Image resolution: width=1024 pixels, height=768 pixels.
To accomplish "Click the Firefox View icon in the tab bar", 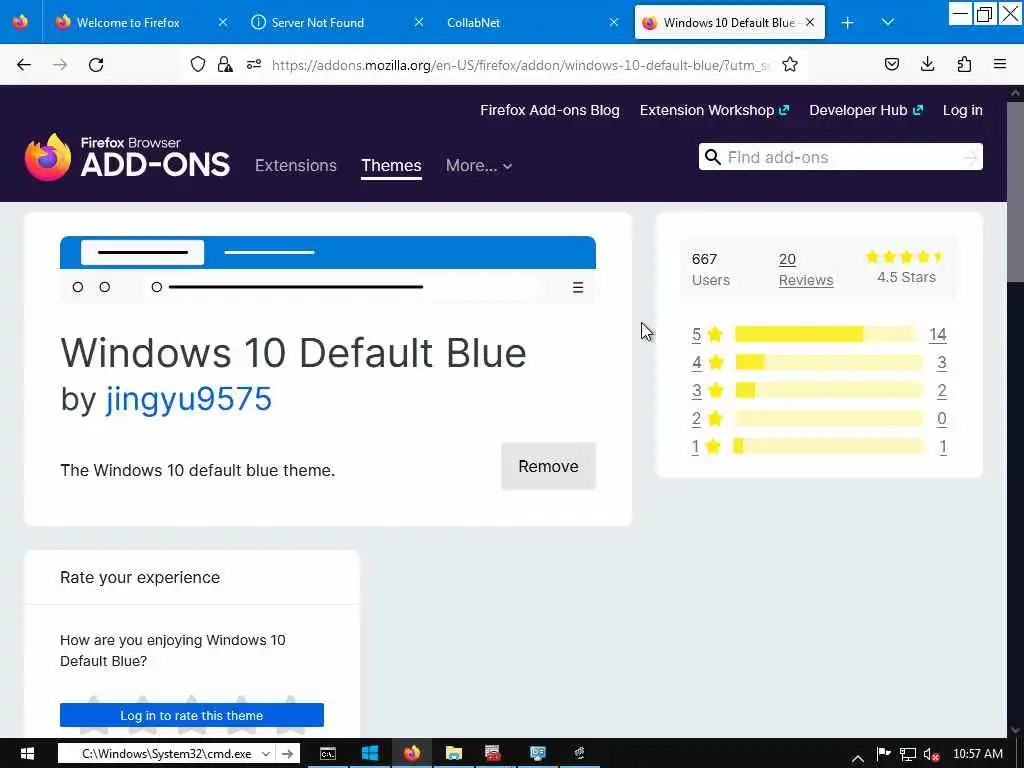I will [20, 22].
